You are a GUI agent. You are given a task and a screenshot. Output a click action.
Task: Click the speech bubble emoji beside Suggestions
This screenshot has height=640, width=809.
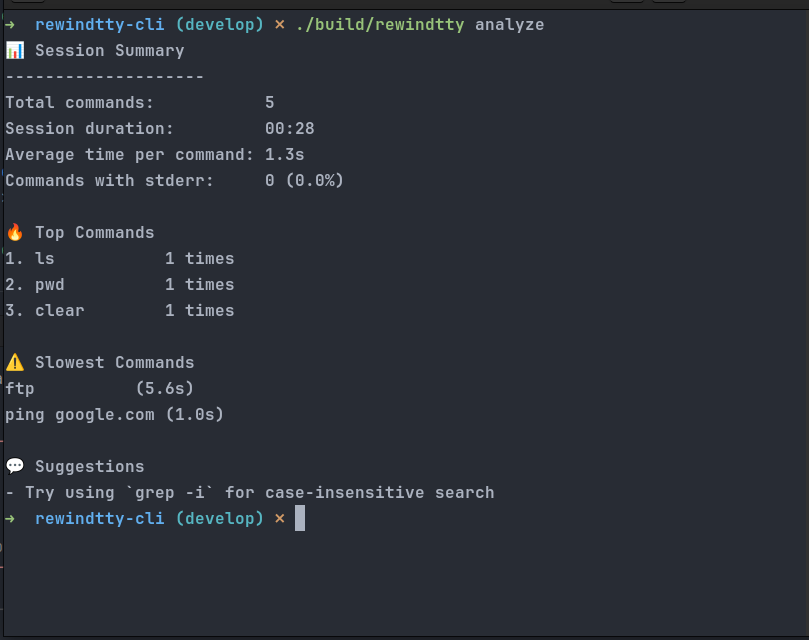tap(15, 466)
